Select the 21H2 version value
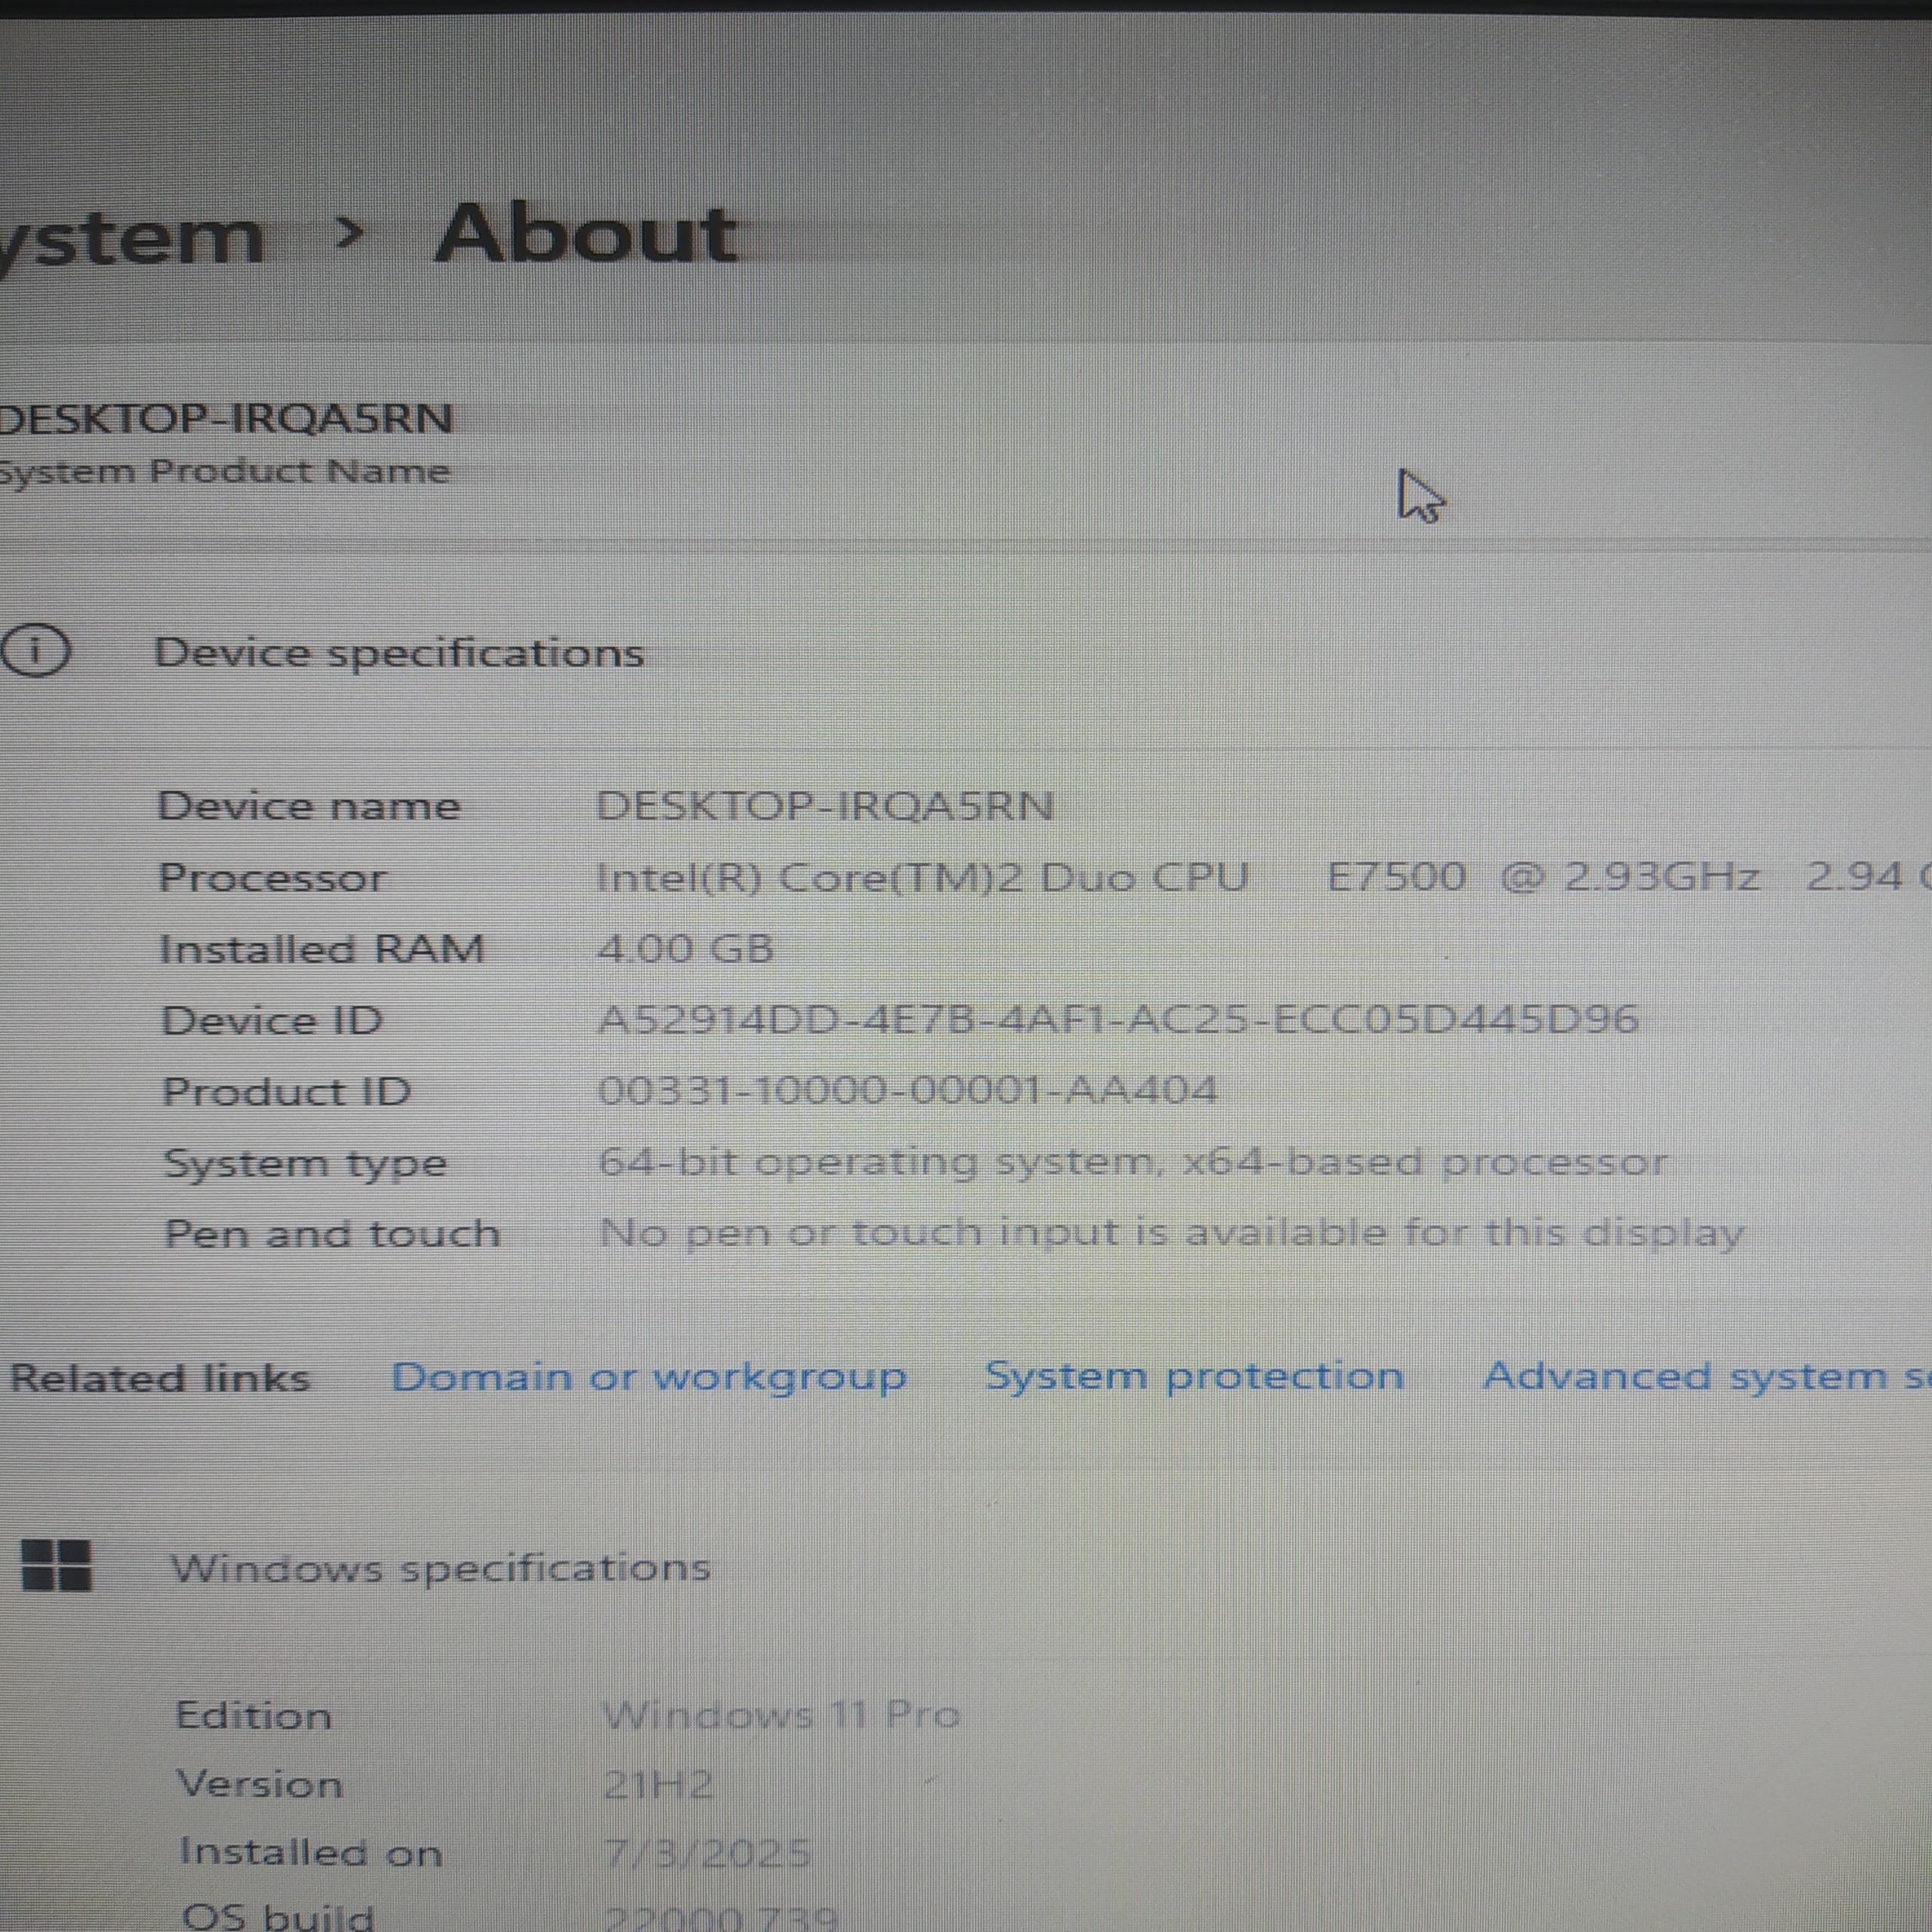This screenshot has height=1932, width=1932. 659,1785
